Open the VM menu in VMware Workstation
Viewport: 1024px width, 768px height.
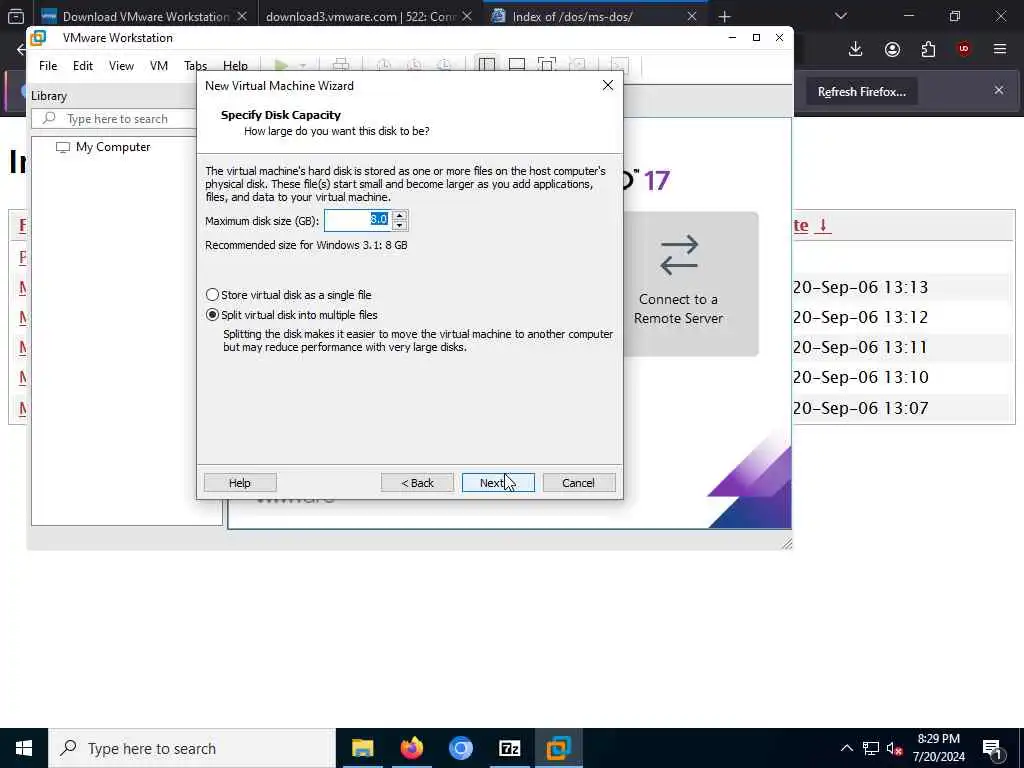pyautogui.click(x=159, y=65)
